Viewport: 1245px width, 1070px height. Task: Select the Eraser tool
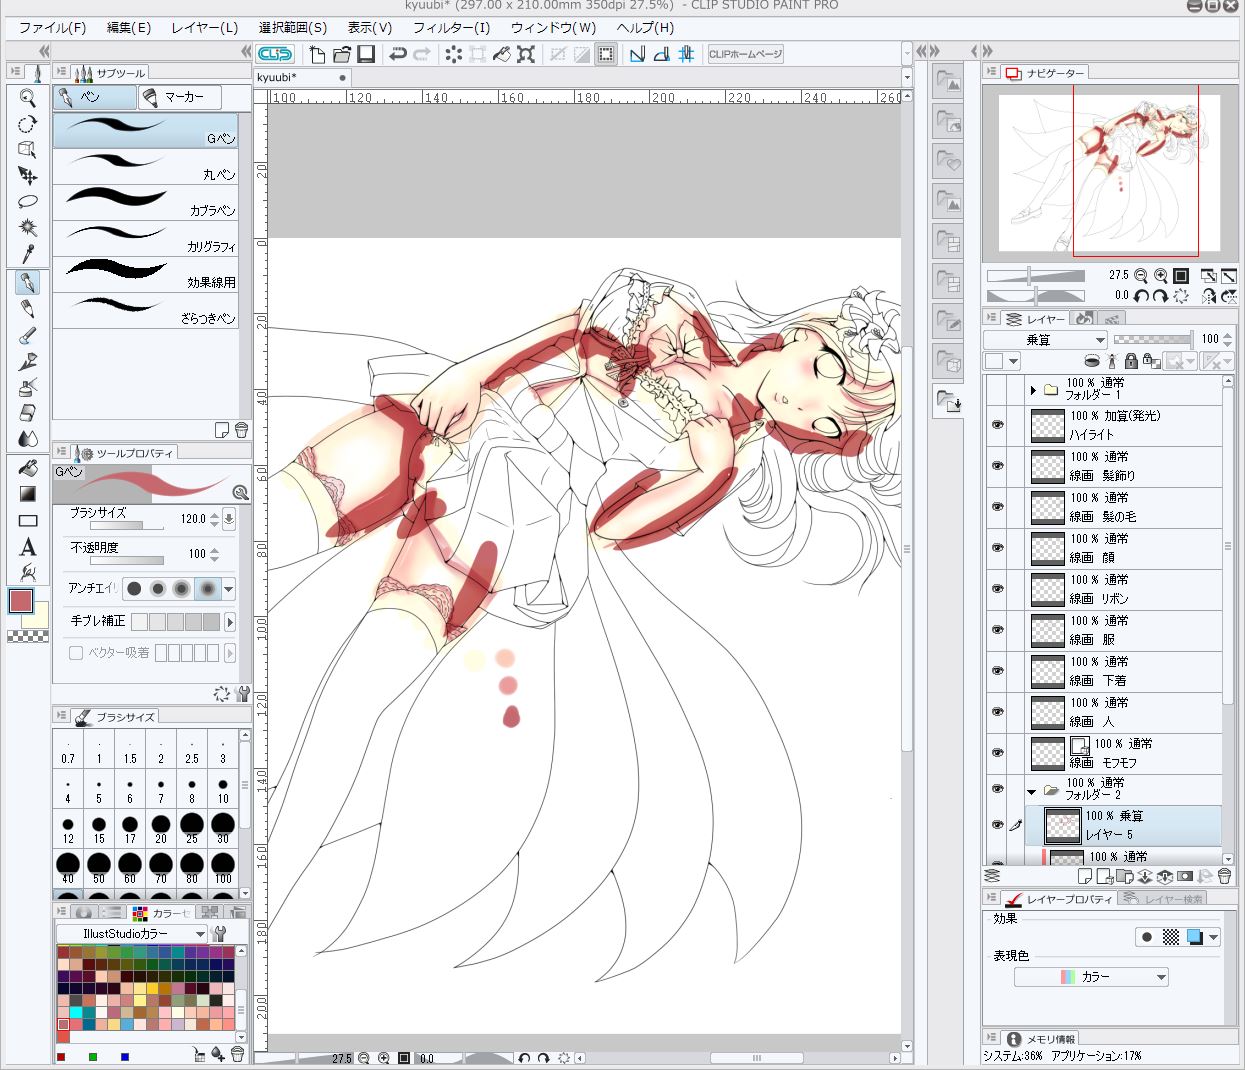28,413
